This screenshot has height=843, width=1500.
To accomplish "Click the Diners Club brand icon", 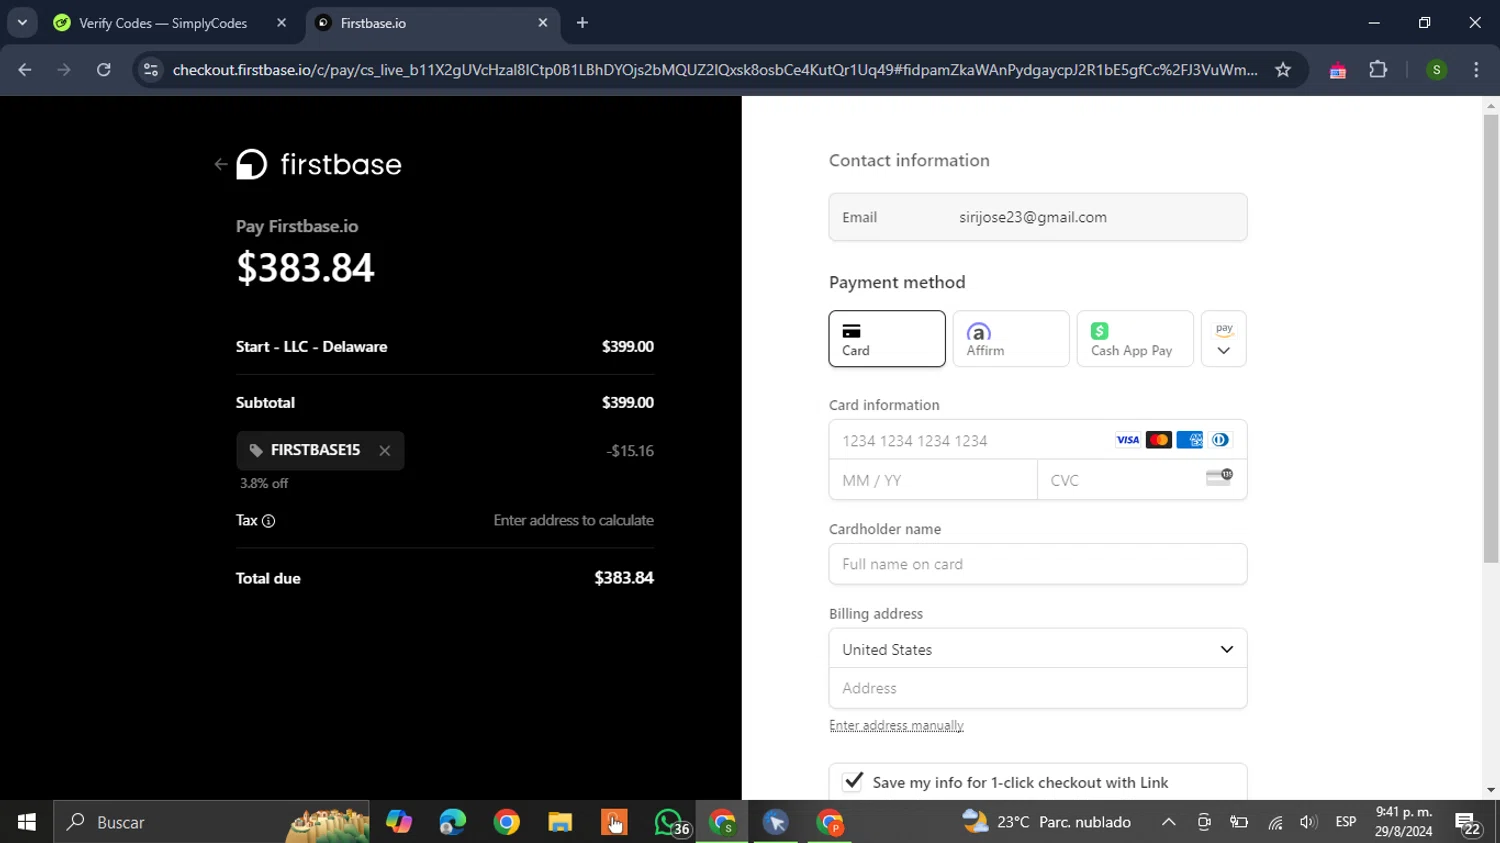I will point(1220,440).
